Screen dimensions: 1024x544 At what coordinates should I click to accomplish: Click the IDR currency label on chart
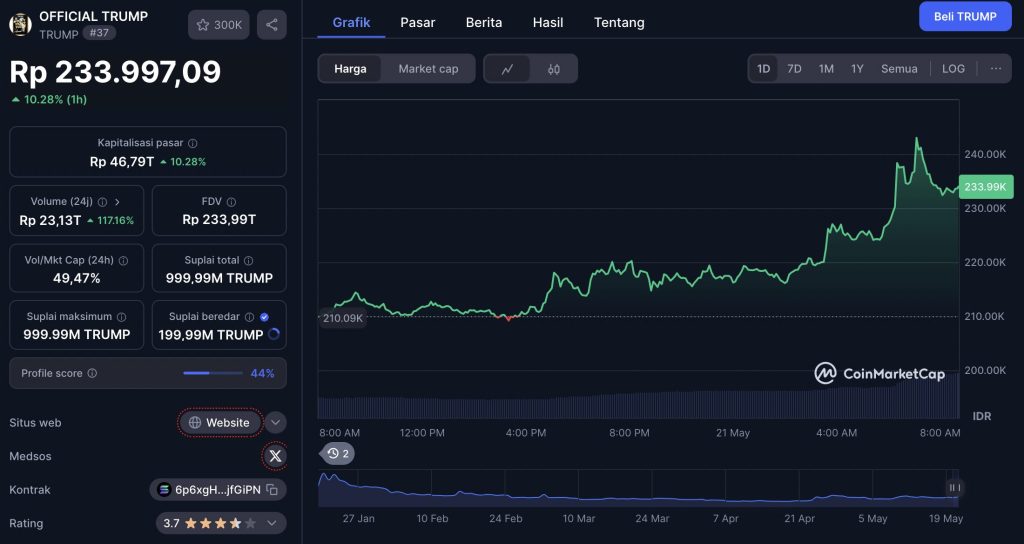pos(982,416)
